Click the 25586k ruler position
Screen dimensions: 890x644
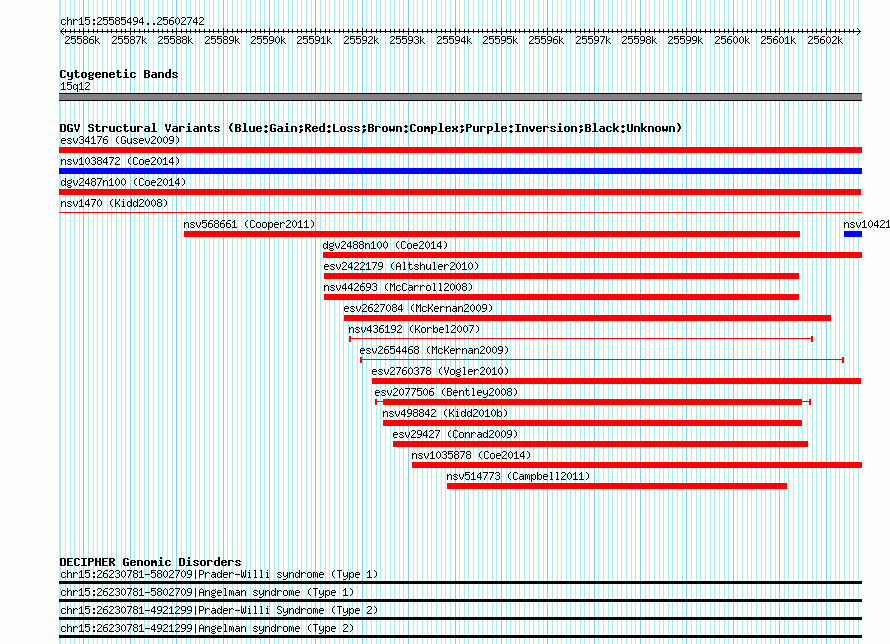(82, 40)
